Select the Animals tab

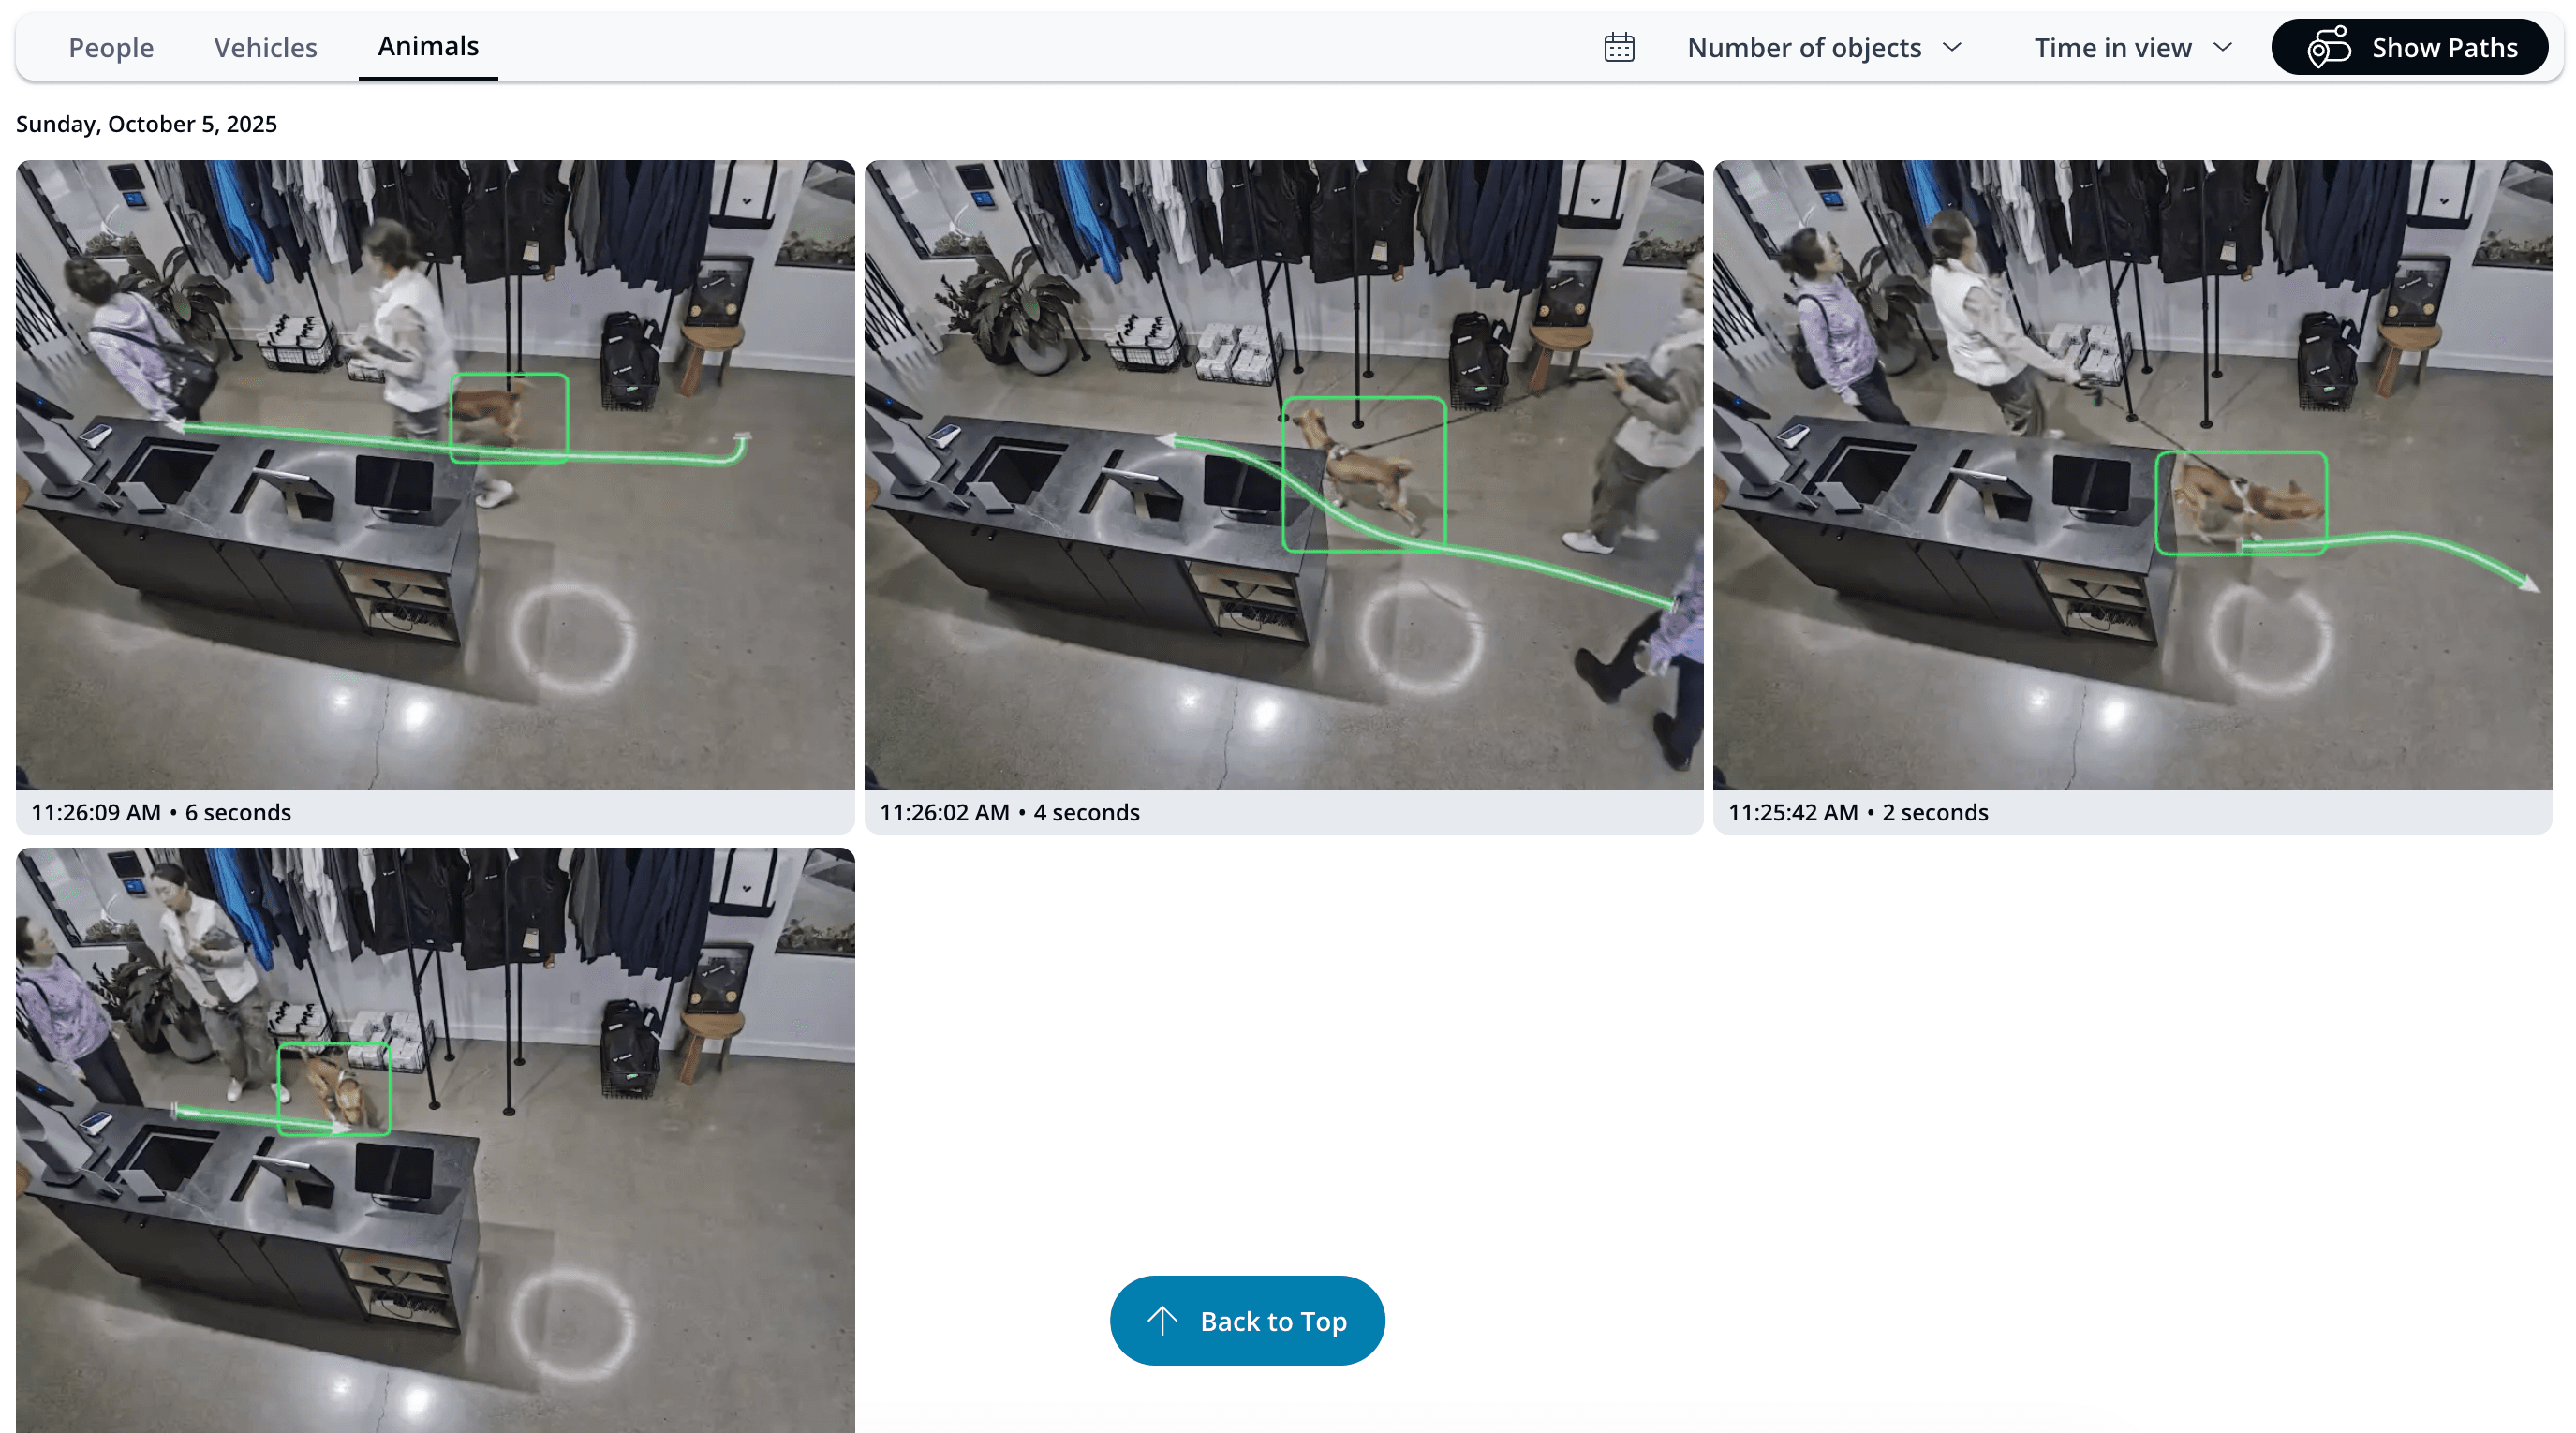click(427, 45)
